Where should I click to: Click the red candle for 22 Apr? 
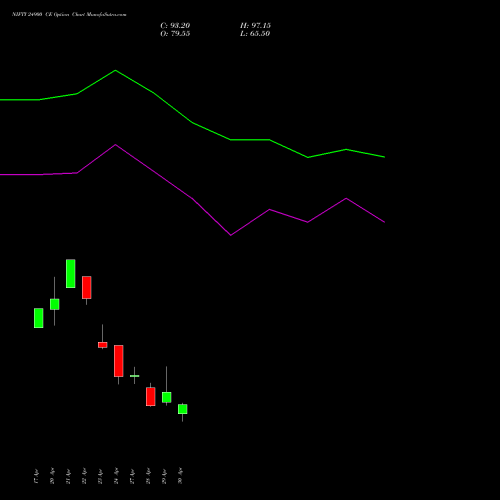pyautogui.click(x=87, y=287)
